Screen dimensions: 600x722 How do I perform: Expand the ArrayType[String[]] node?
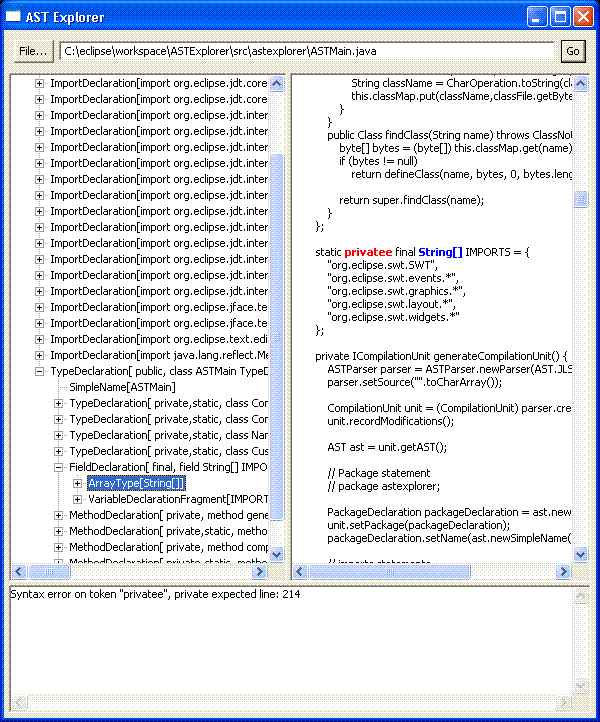click(77, 483)
